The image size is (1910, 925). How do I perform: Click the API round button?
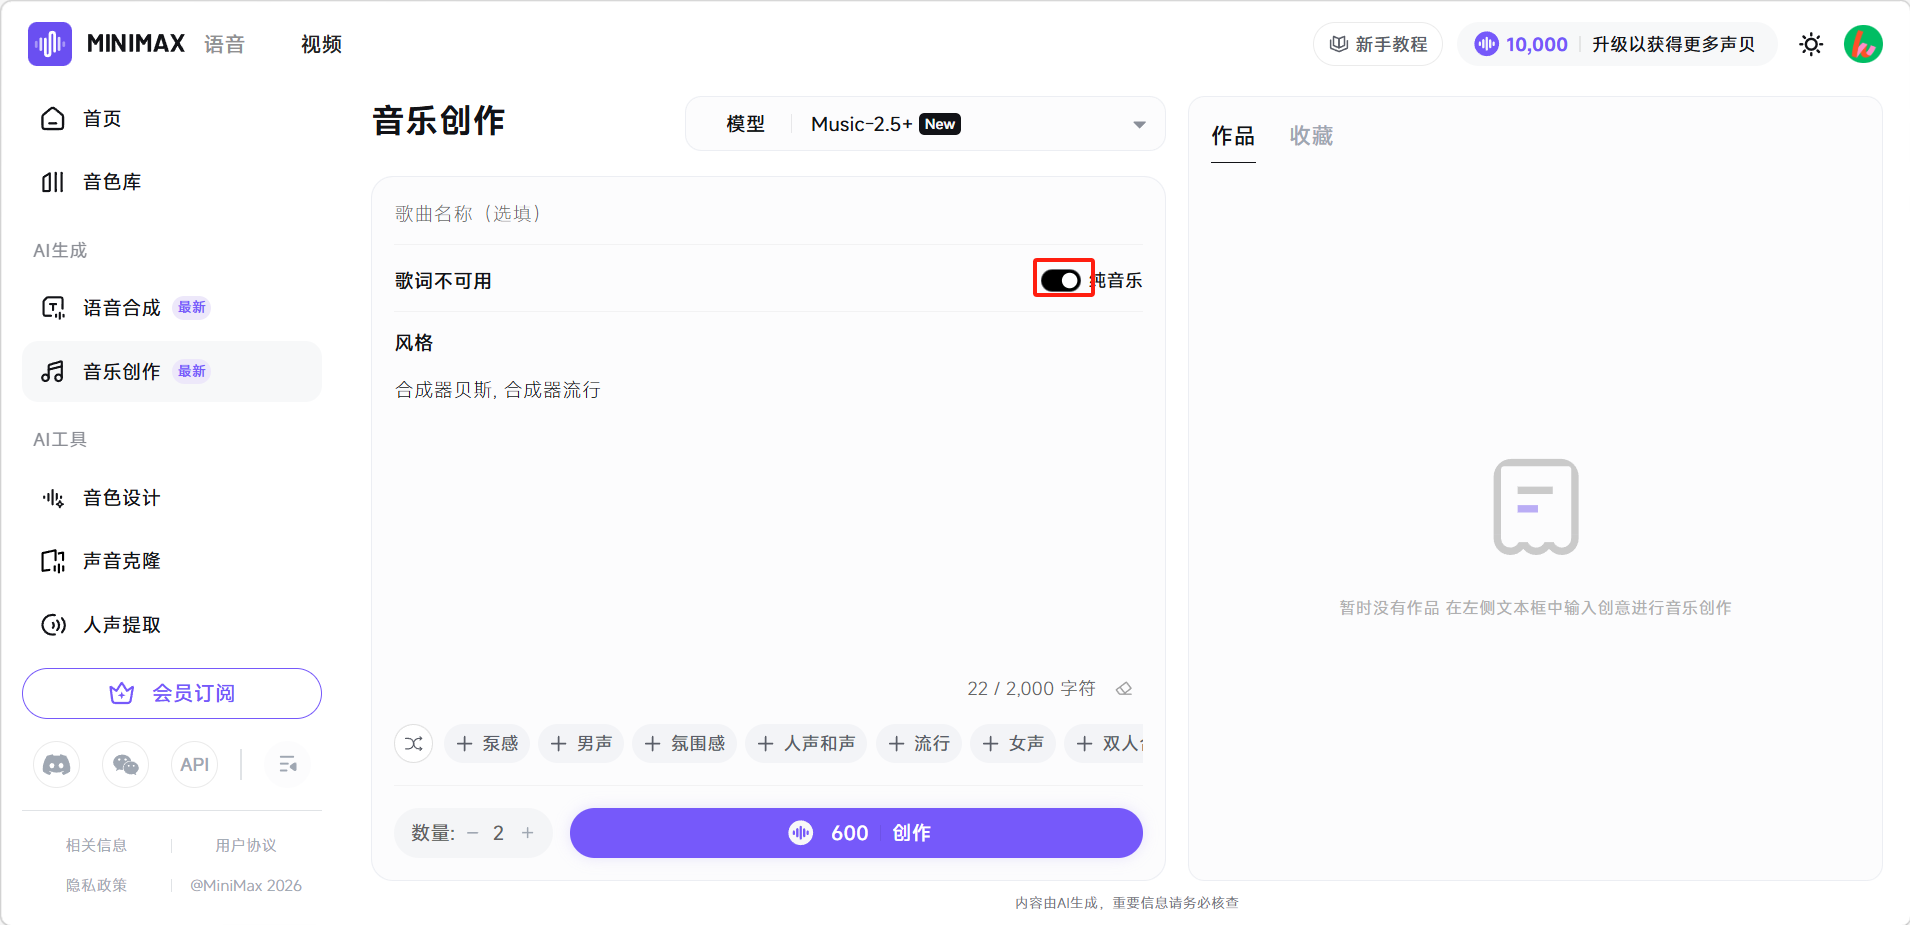[x=194, y=765]
